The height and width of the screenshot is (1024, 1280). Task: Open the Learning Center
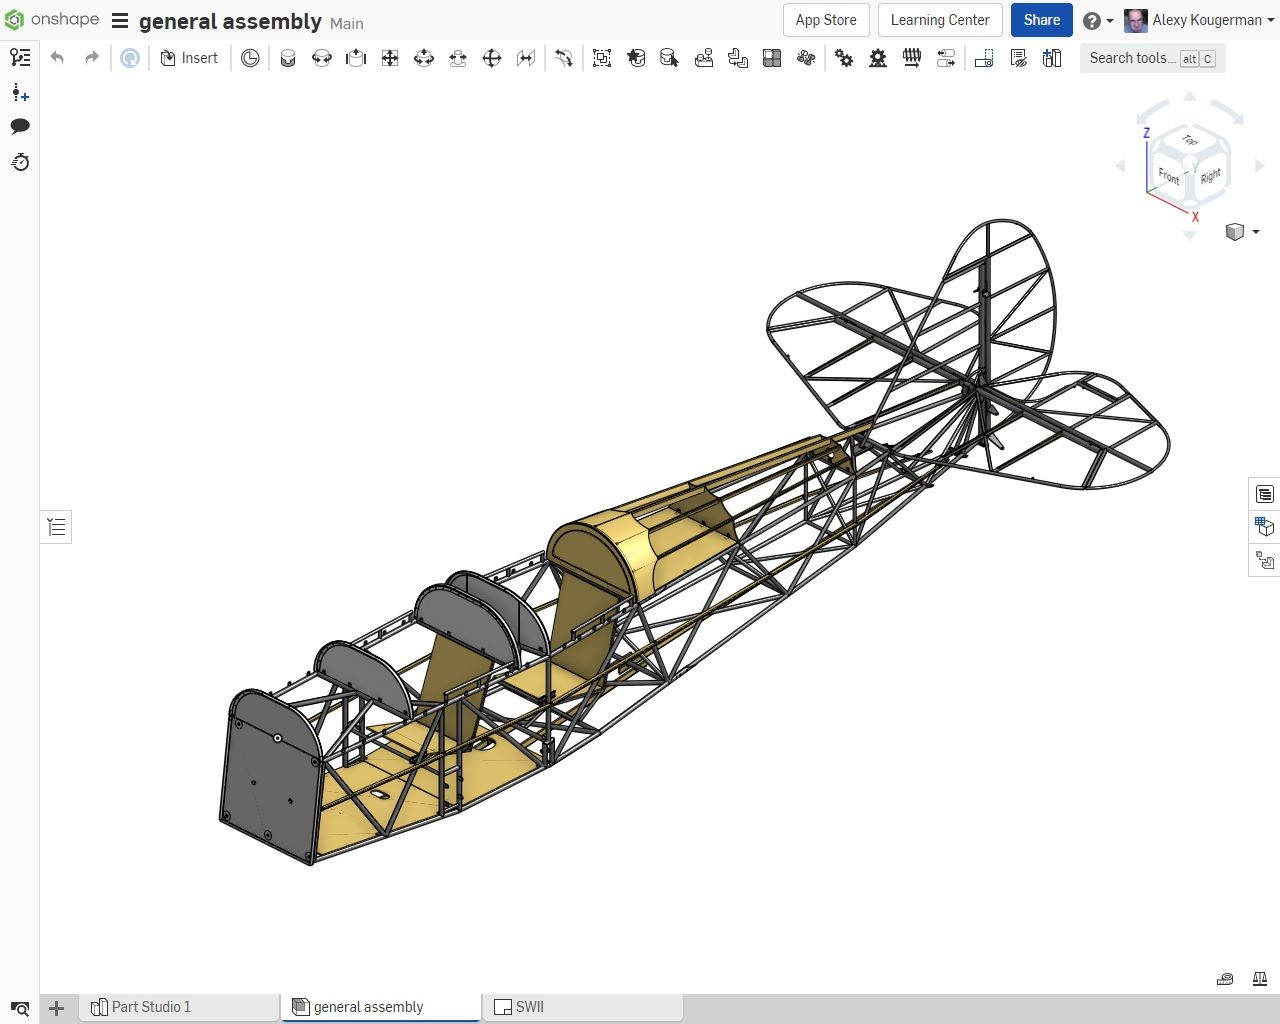point(939,20)
